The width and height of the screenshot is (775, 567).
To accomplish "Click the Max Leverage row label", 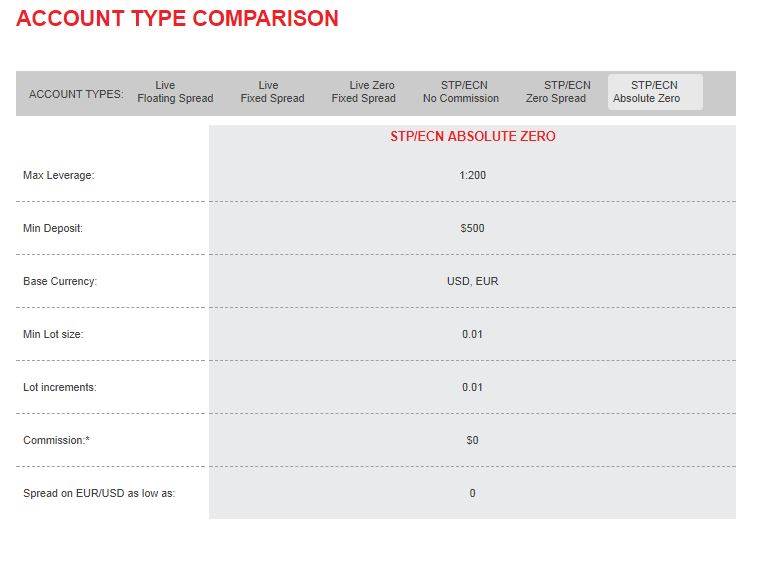I will [58, 175].
